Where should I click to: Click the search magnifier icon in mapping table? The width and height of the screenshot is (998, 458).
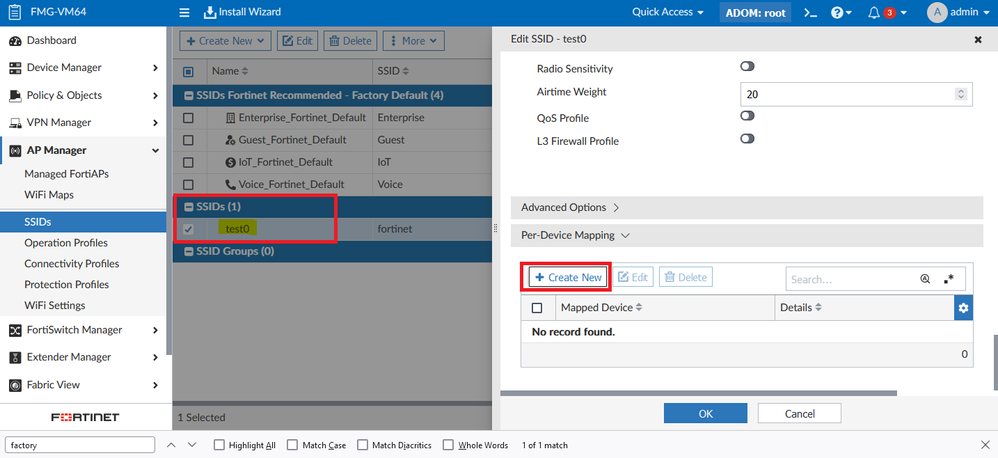[x=925, y=279]
